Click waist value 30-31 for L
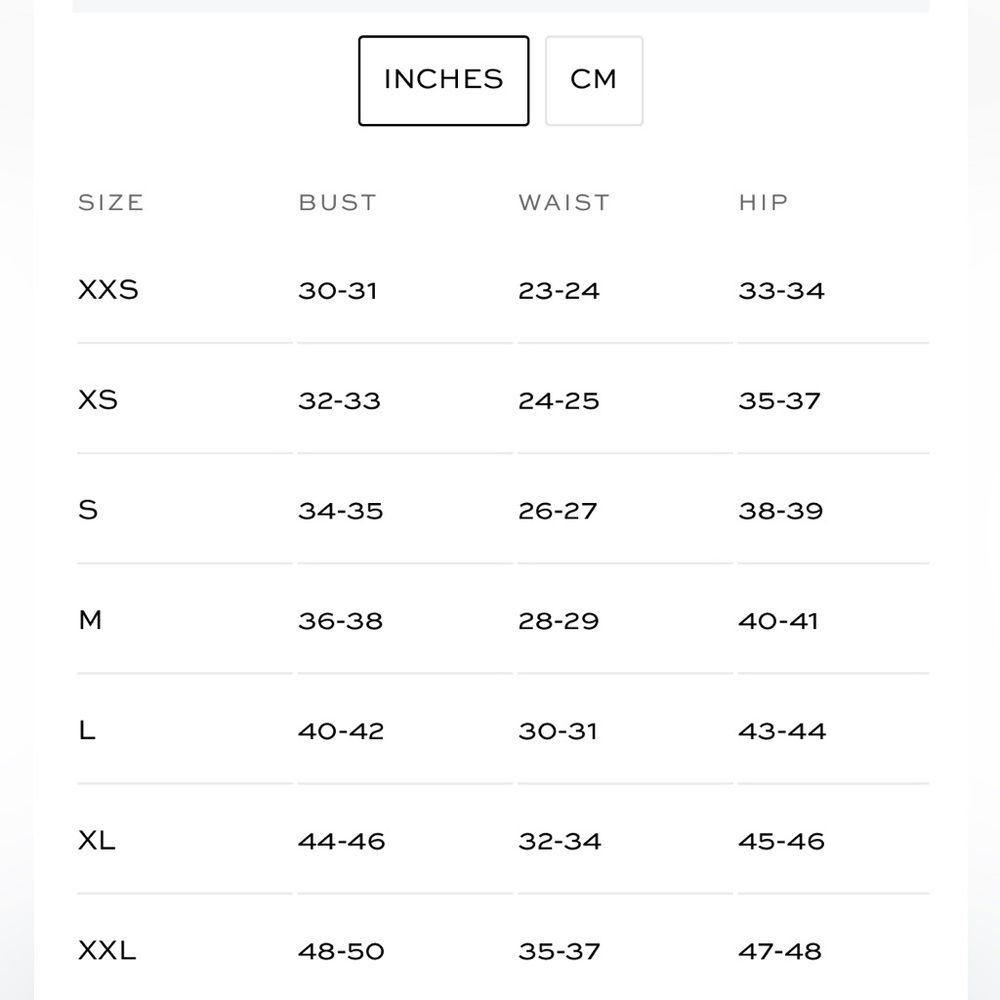Image resolution: width=1000 pixels, height=1000 pixels. pos(558,732)
